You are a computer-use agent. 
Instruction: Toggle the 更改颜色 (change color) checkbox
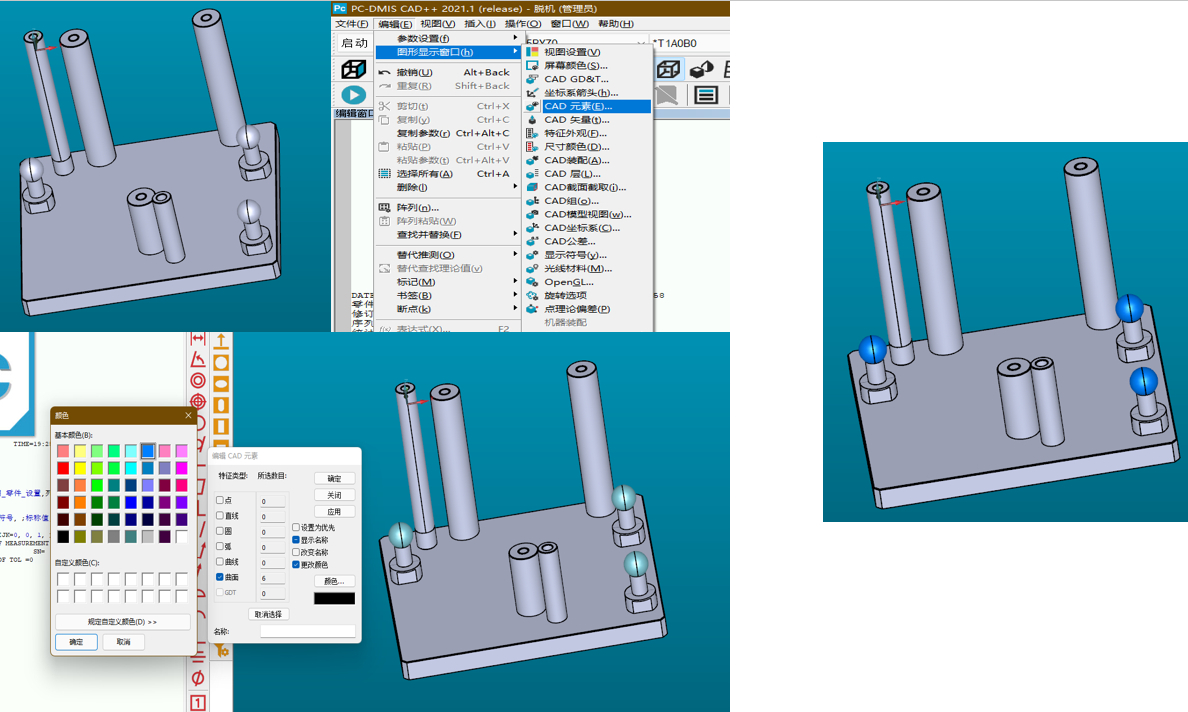coord(296,565)
